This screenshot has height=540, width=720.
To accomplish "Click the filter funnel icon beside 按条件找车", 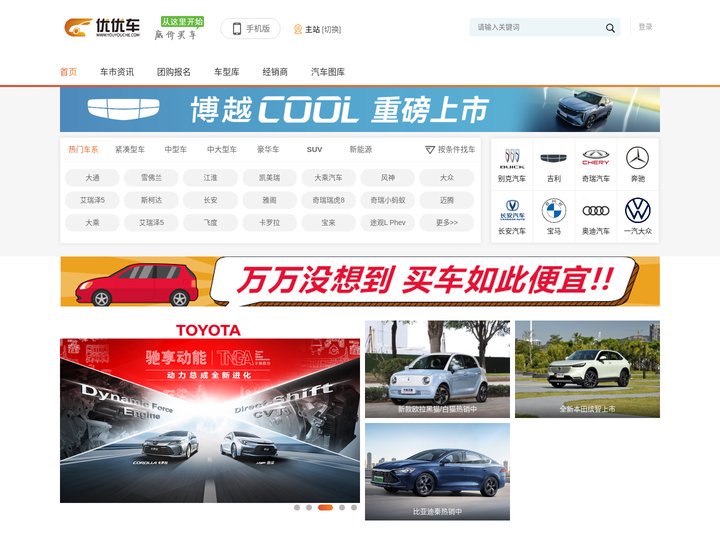I will (x=430, y=150).
